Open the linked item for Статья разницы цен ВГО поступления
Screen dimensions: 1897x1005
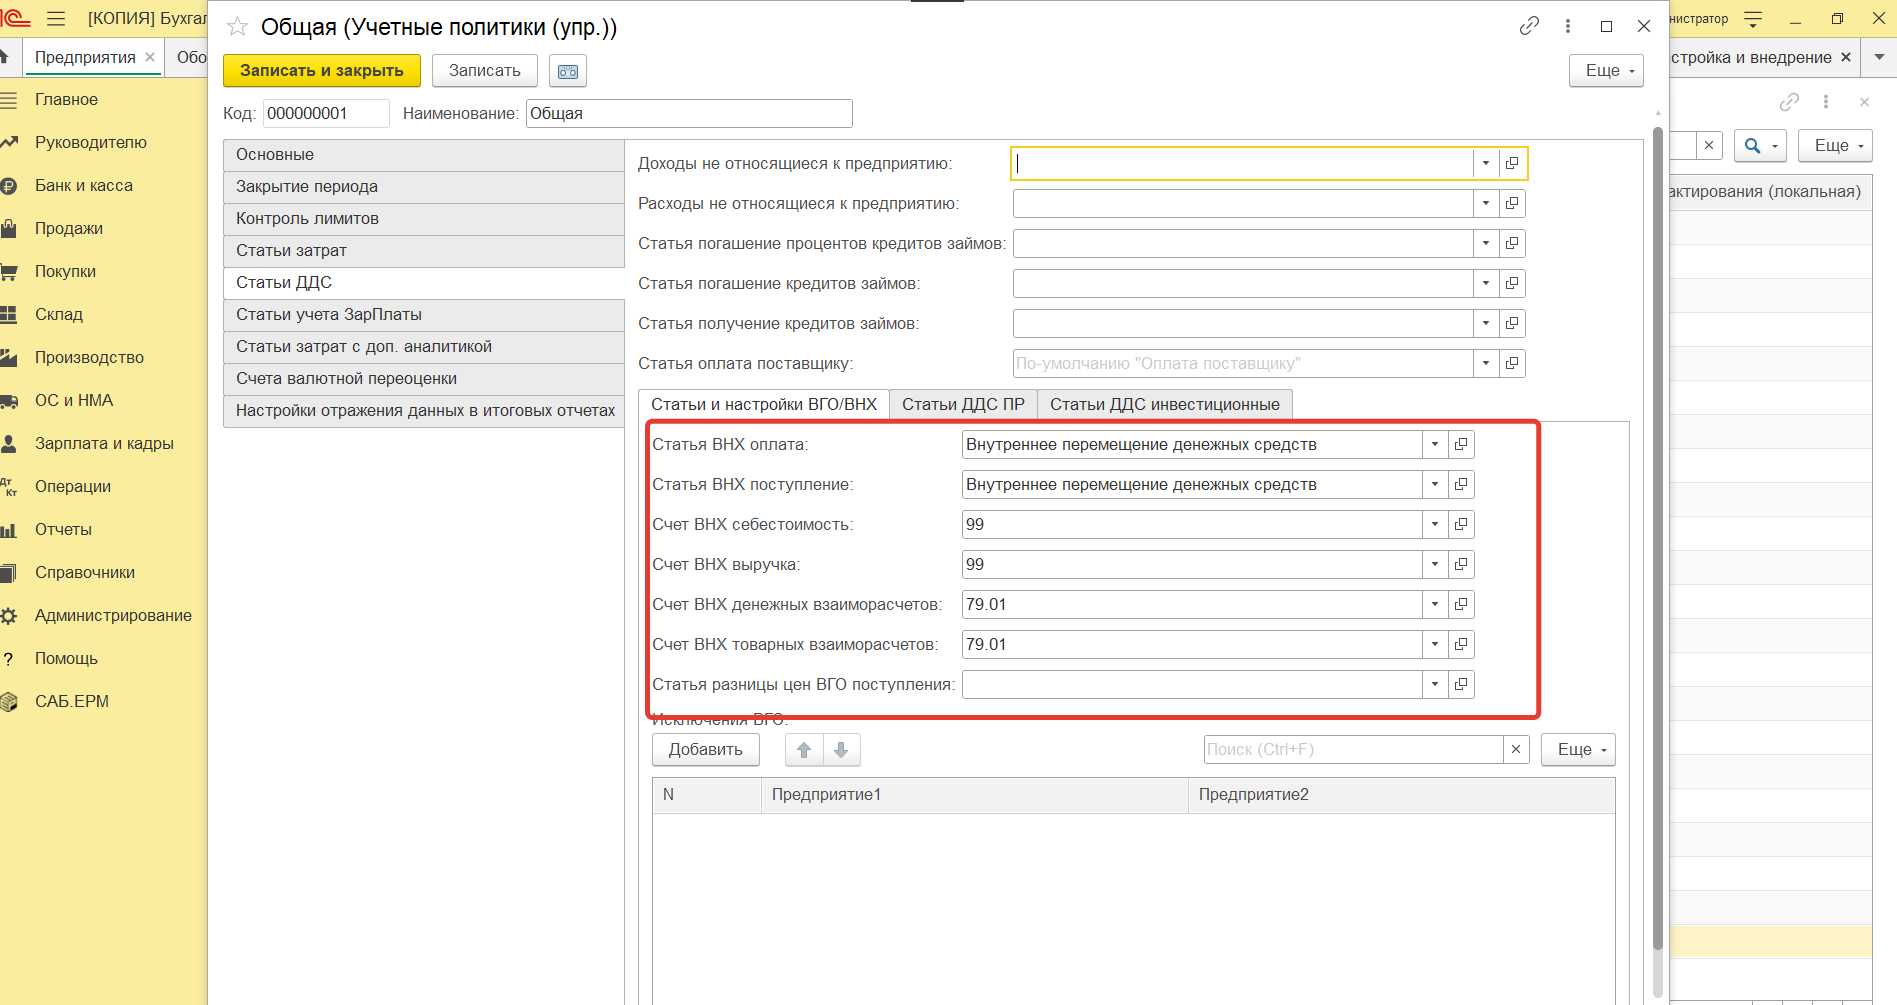[1461, 684]
